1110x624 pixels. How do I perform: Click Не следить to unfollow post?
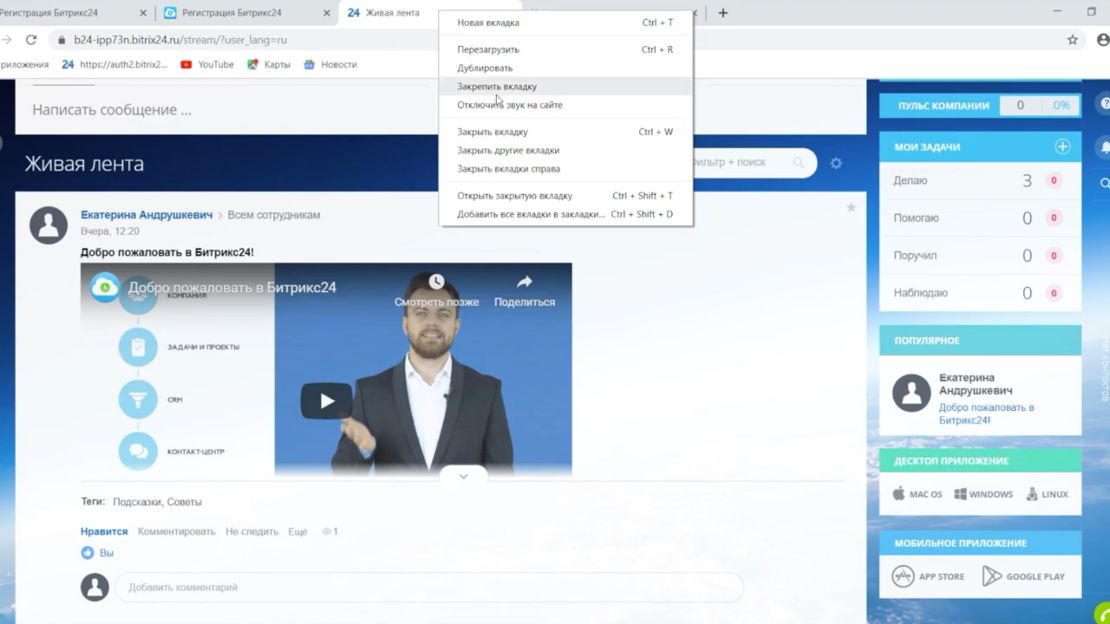252,531
